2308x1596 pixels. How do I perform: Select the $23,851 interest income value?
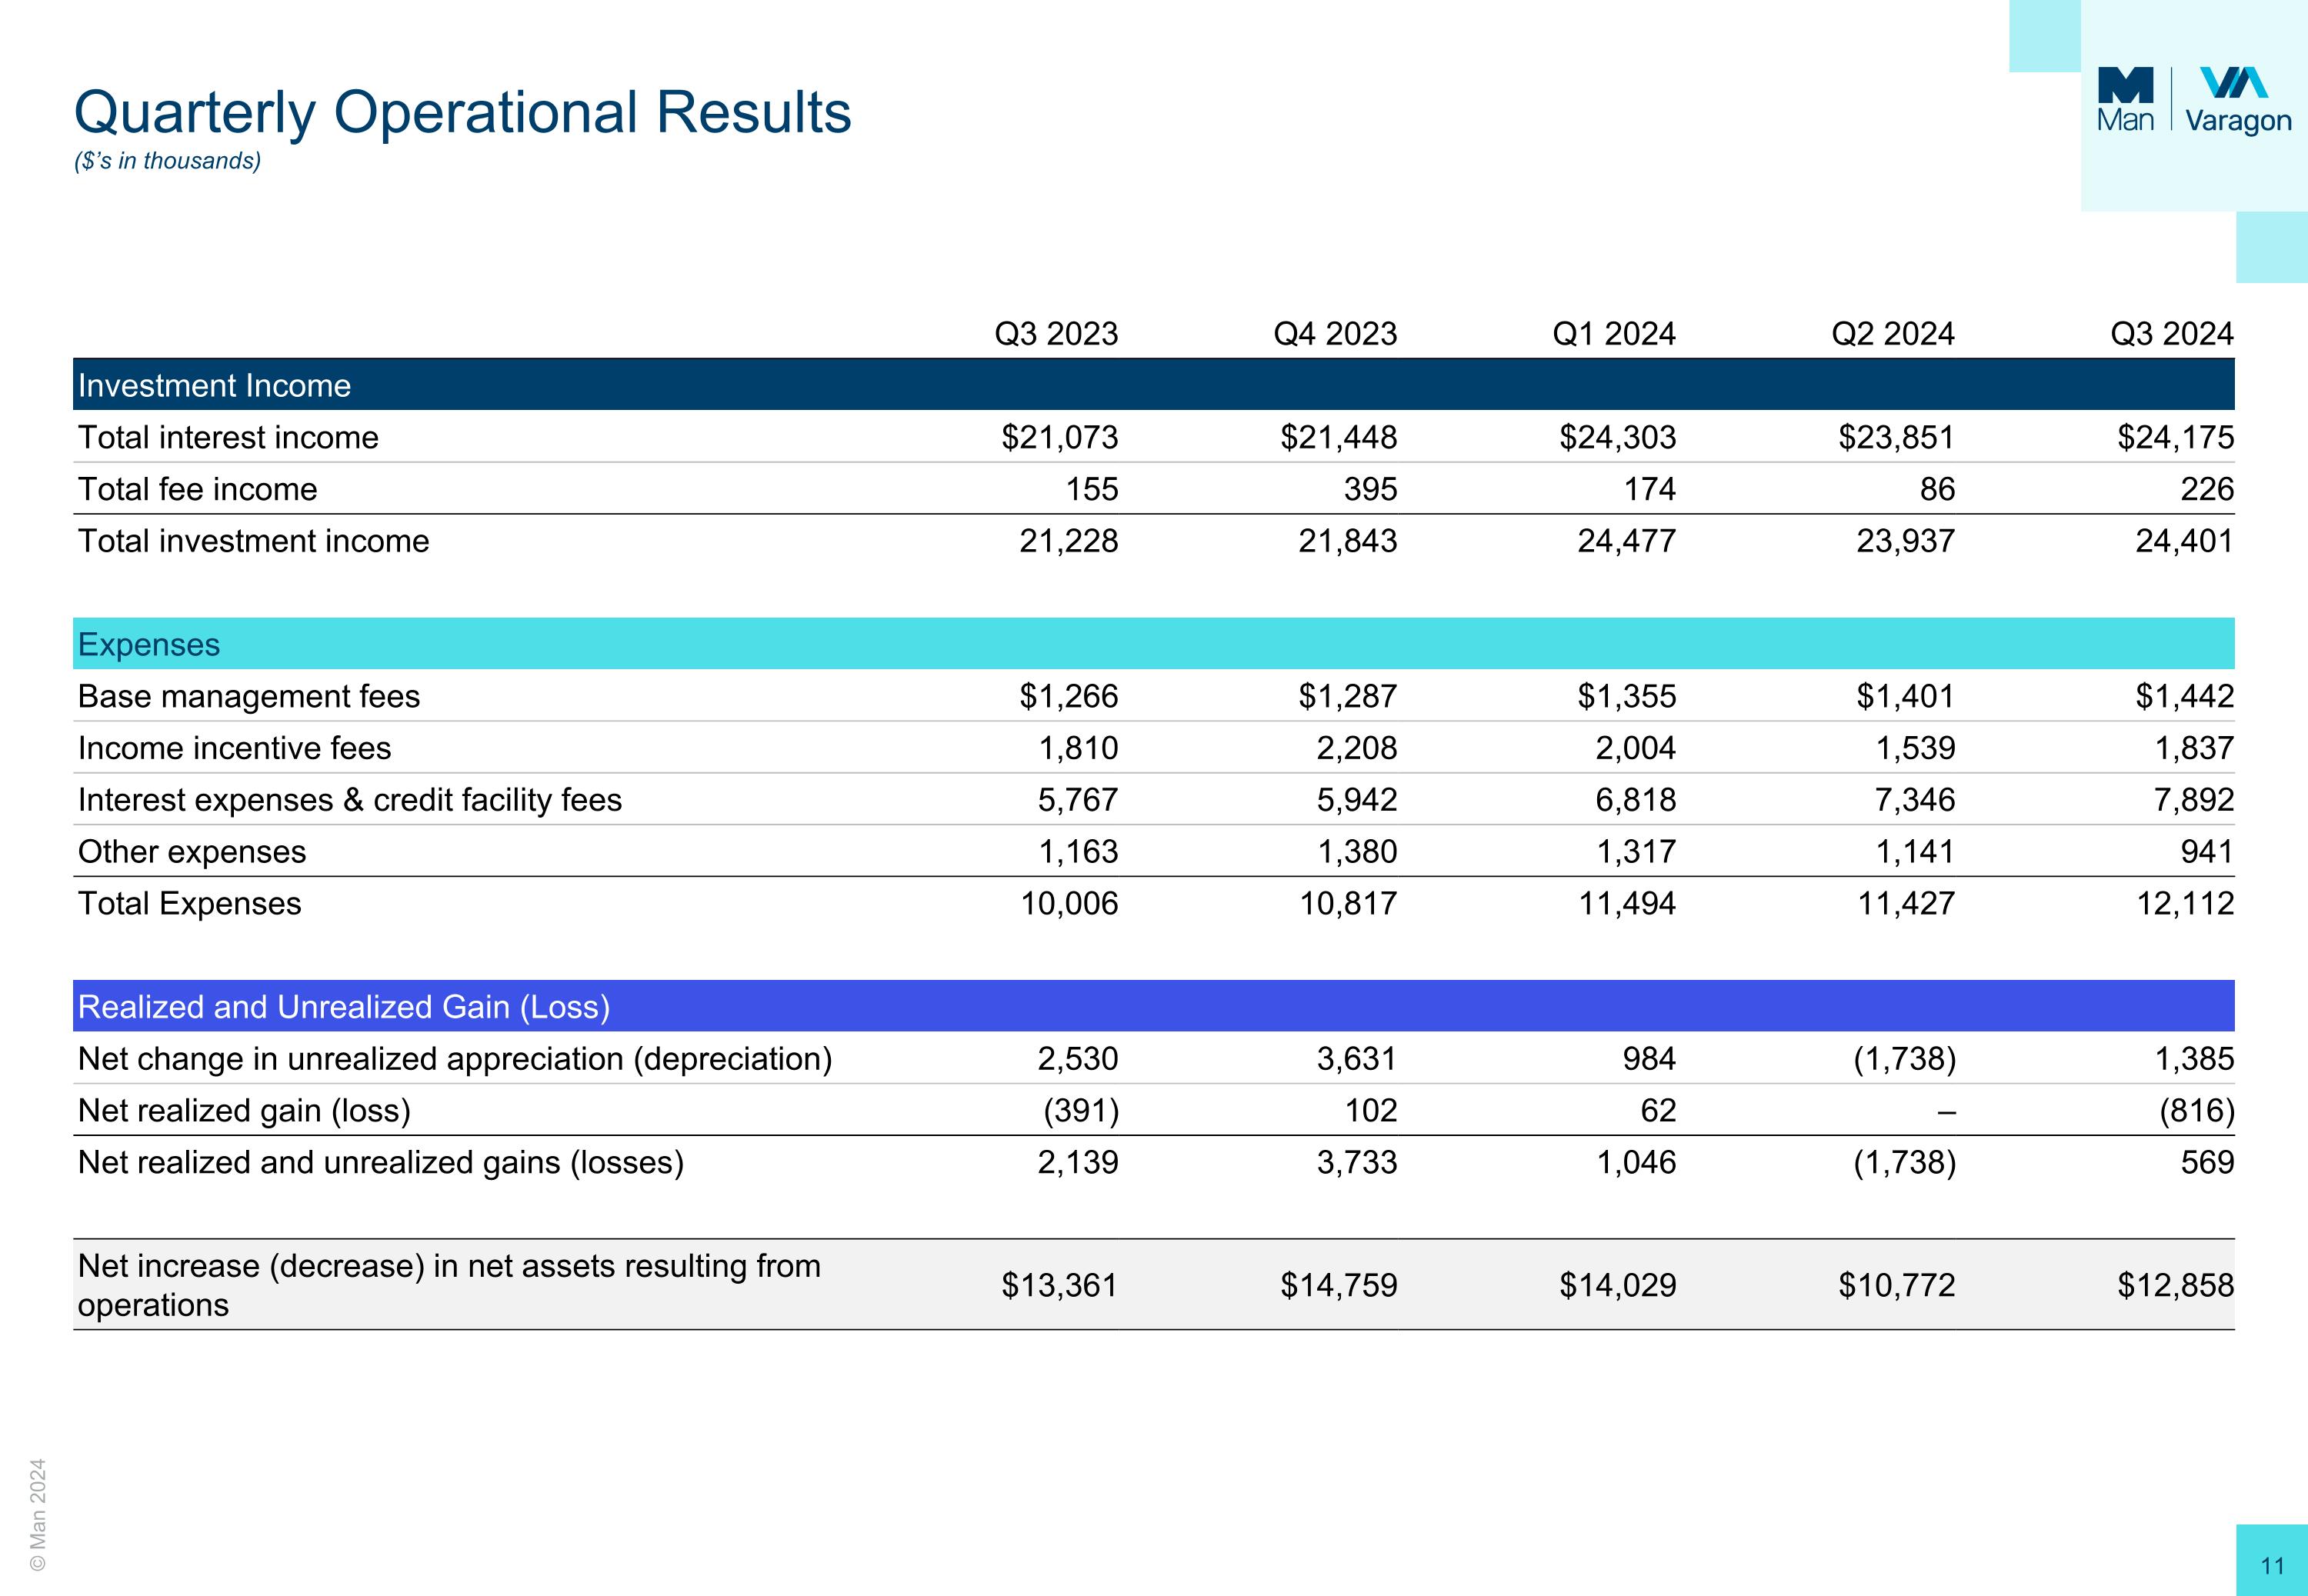(x=1897, y=437)
